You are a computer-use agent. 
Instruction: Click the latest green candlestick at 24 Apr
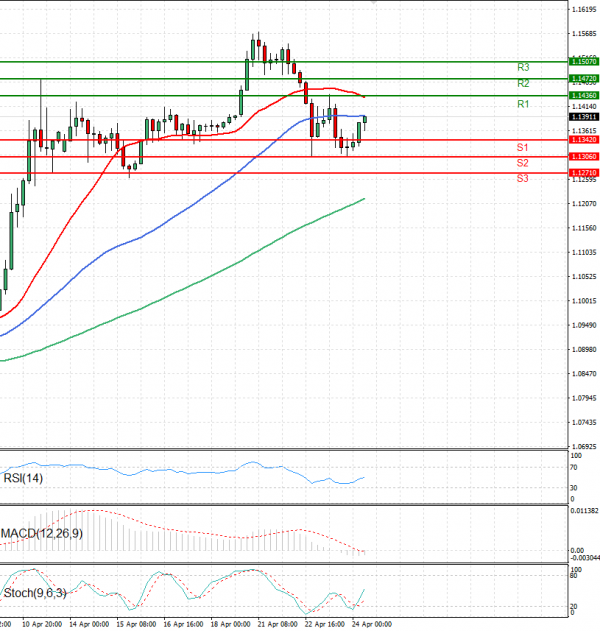point(365,120)
